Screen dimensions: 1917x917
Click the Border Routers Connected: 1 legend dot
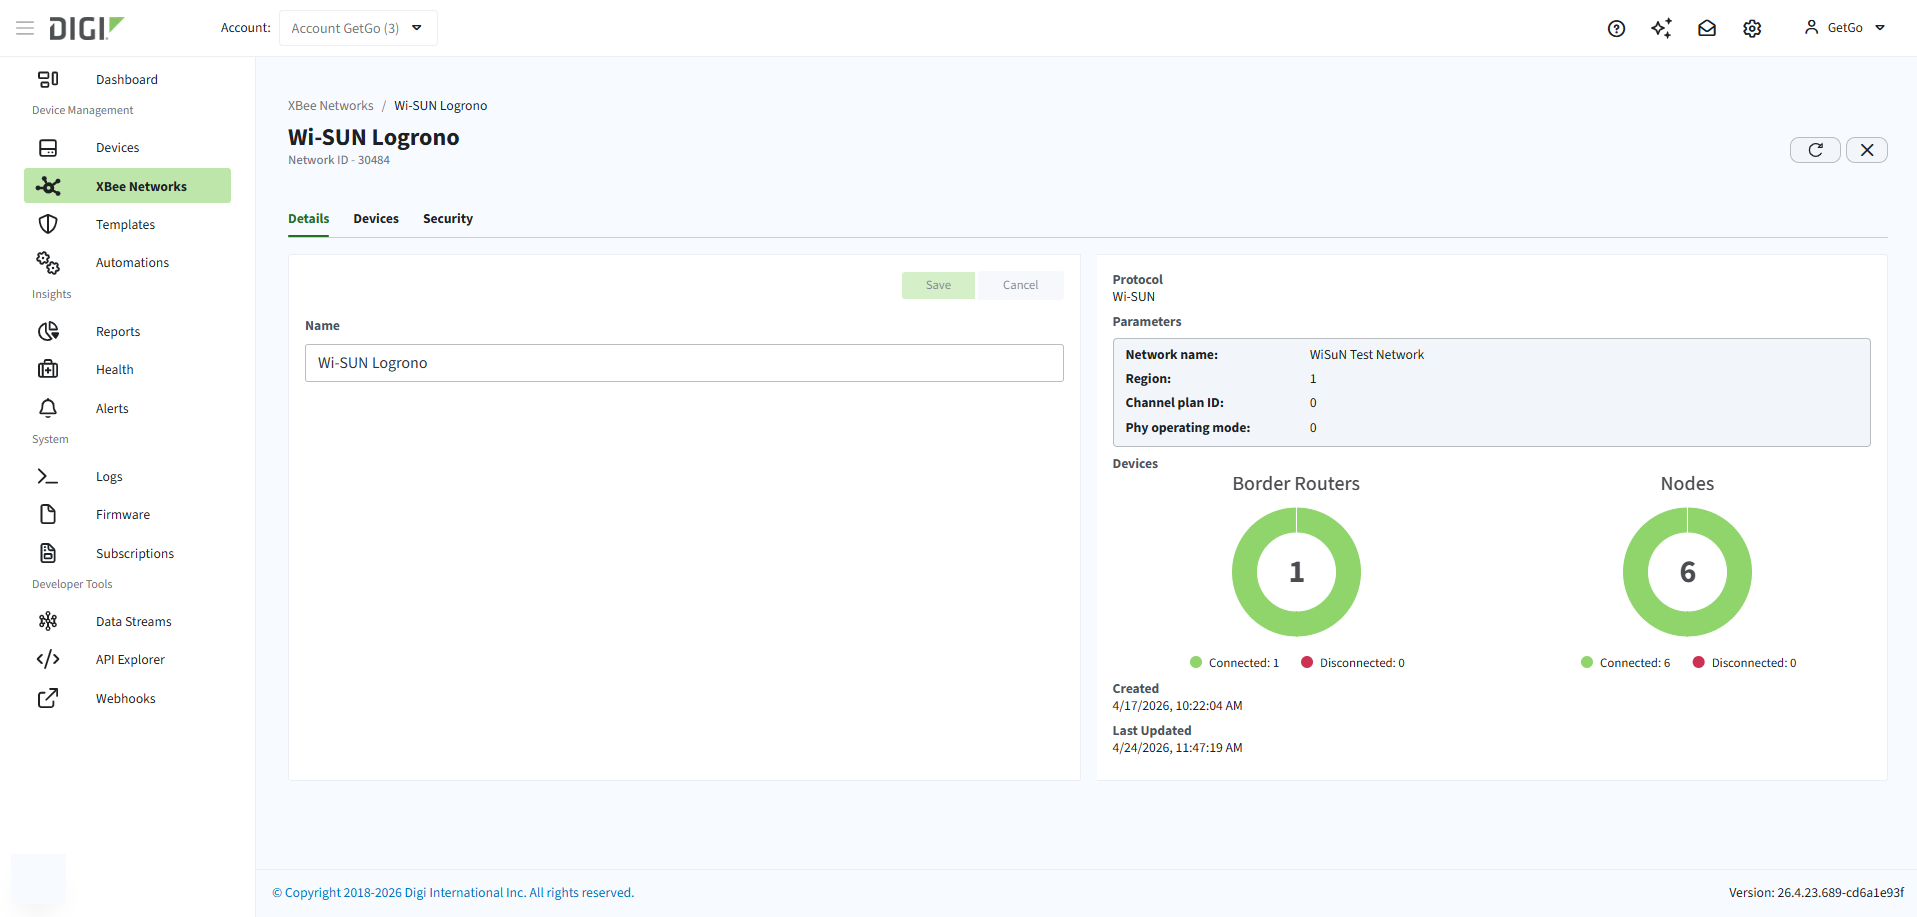point(1196,662)
